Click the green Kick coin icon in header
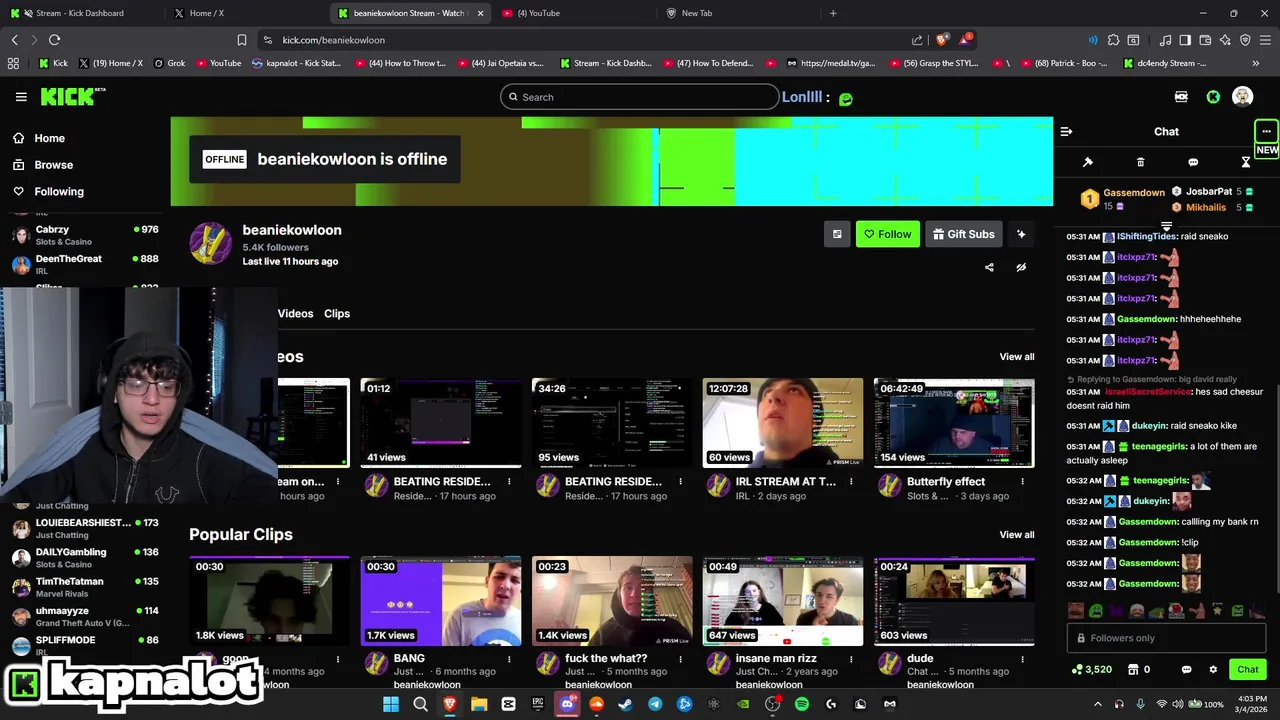The height and width of the screenshot is (720, 1280). click(x=1213, y=97)
